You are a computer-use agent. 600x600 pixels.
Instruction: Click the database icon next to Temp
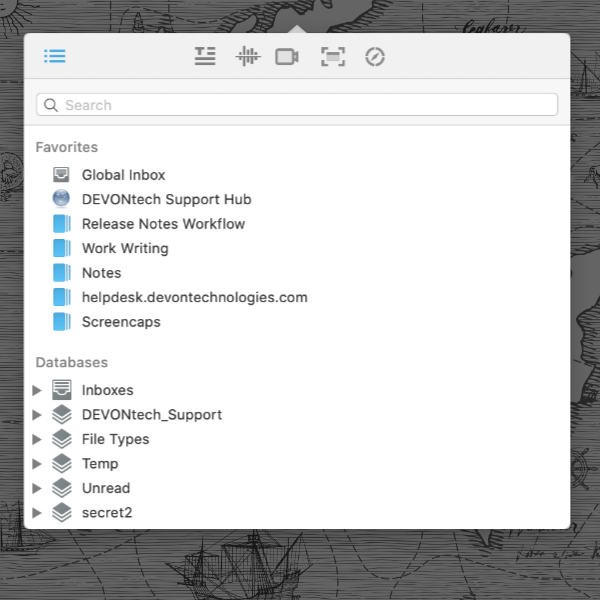click(62, 463)
